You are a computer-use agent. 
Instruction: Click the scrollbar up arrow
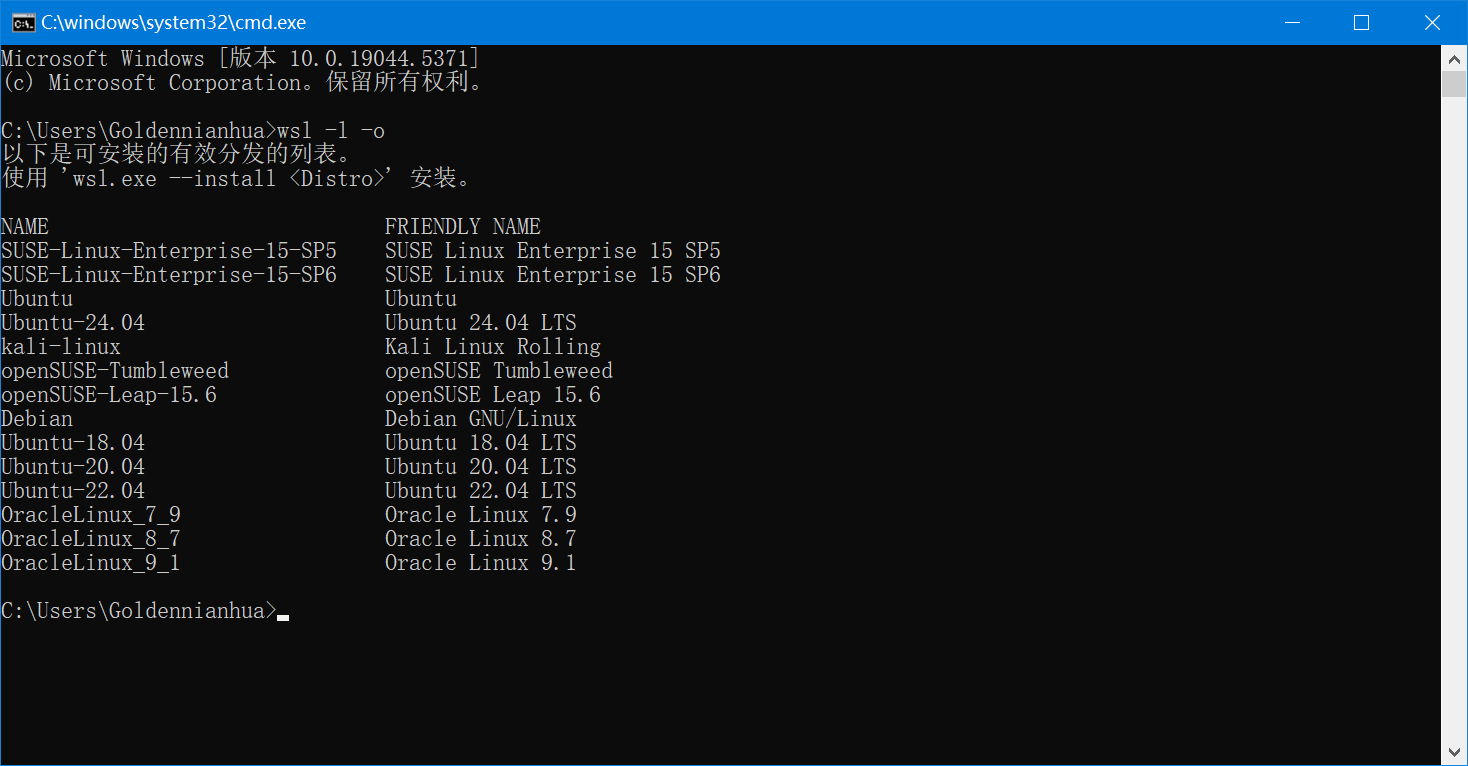point(1454,58)
